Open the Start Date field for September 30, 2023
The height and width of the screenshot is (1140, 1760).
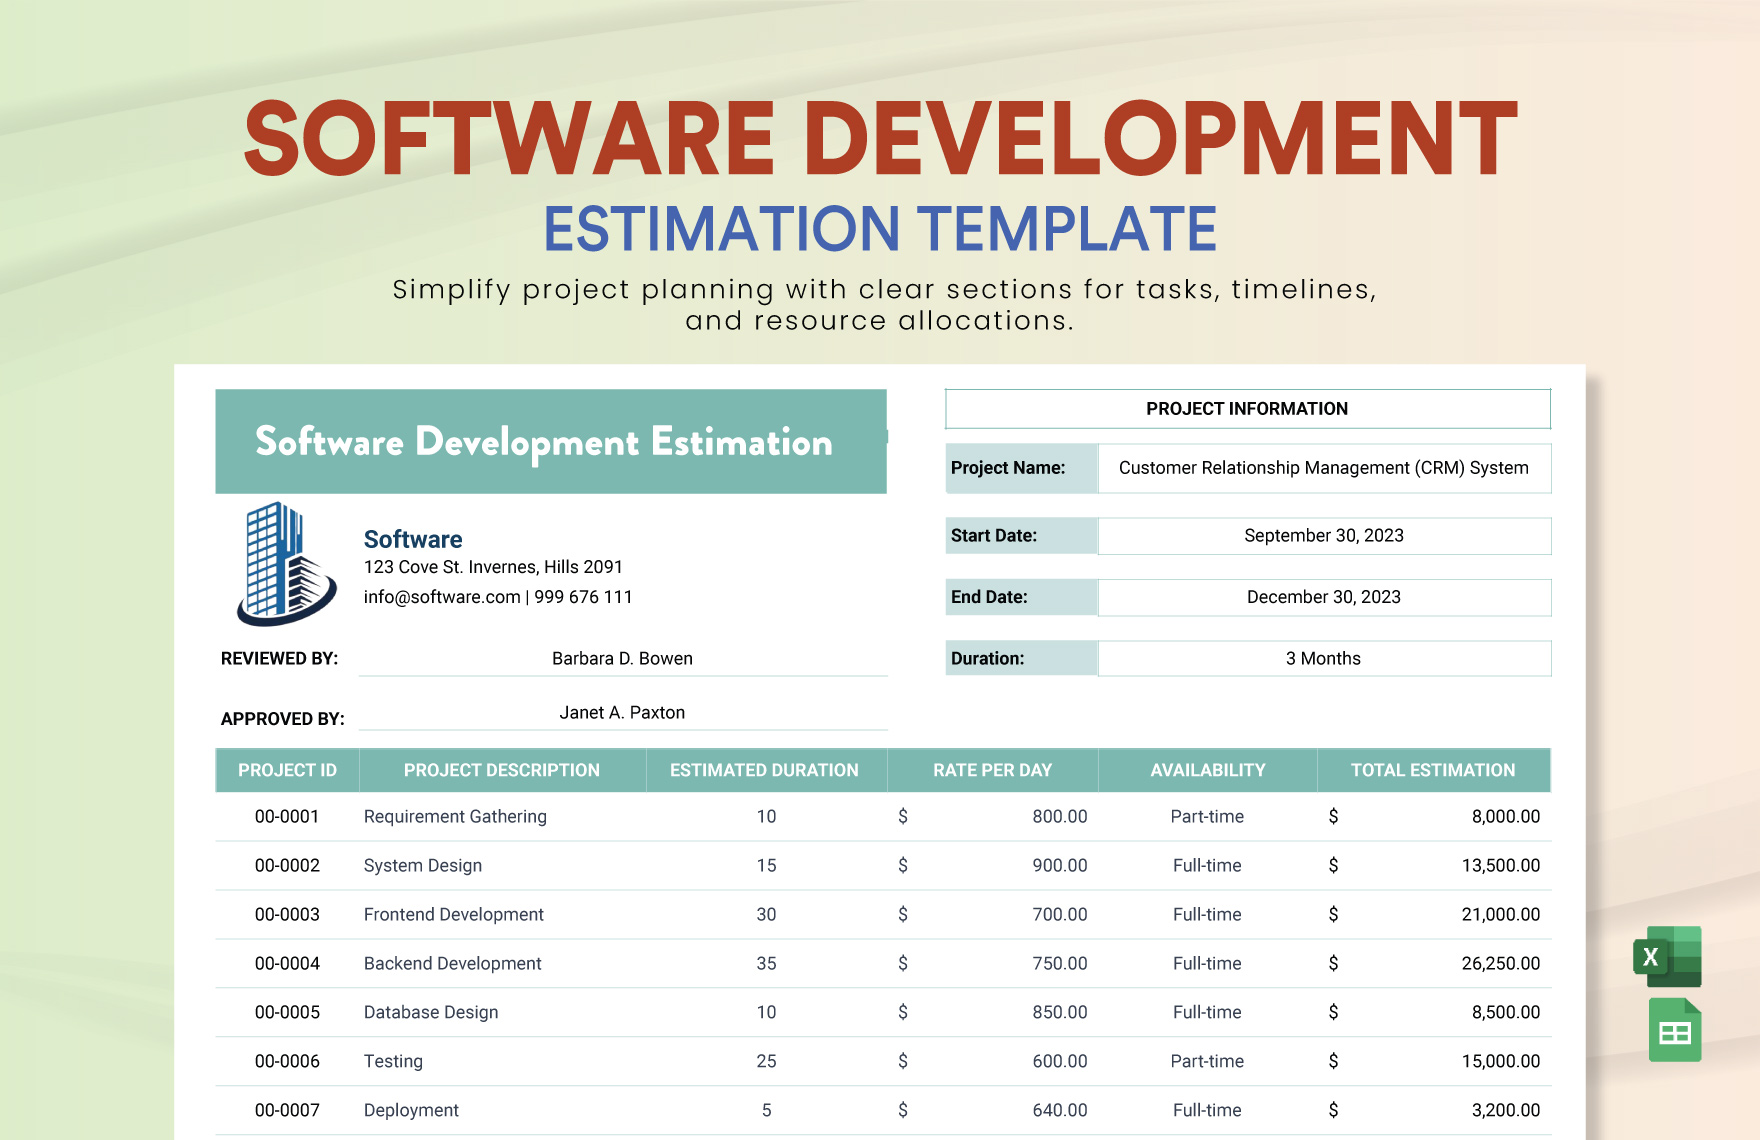(x=1325, y=535)
